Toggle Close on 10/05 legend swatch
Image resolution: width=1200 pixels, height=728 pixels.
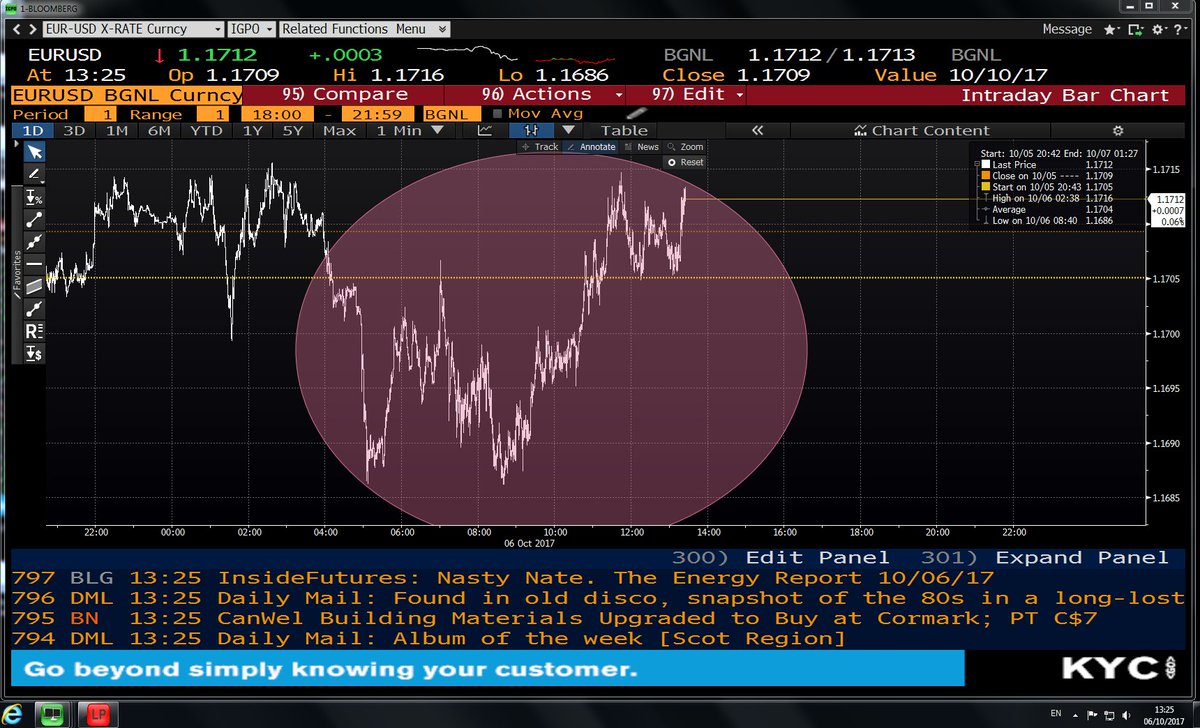(x=984, y=176)
